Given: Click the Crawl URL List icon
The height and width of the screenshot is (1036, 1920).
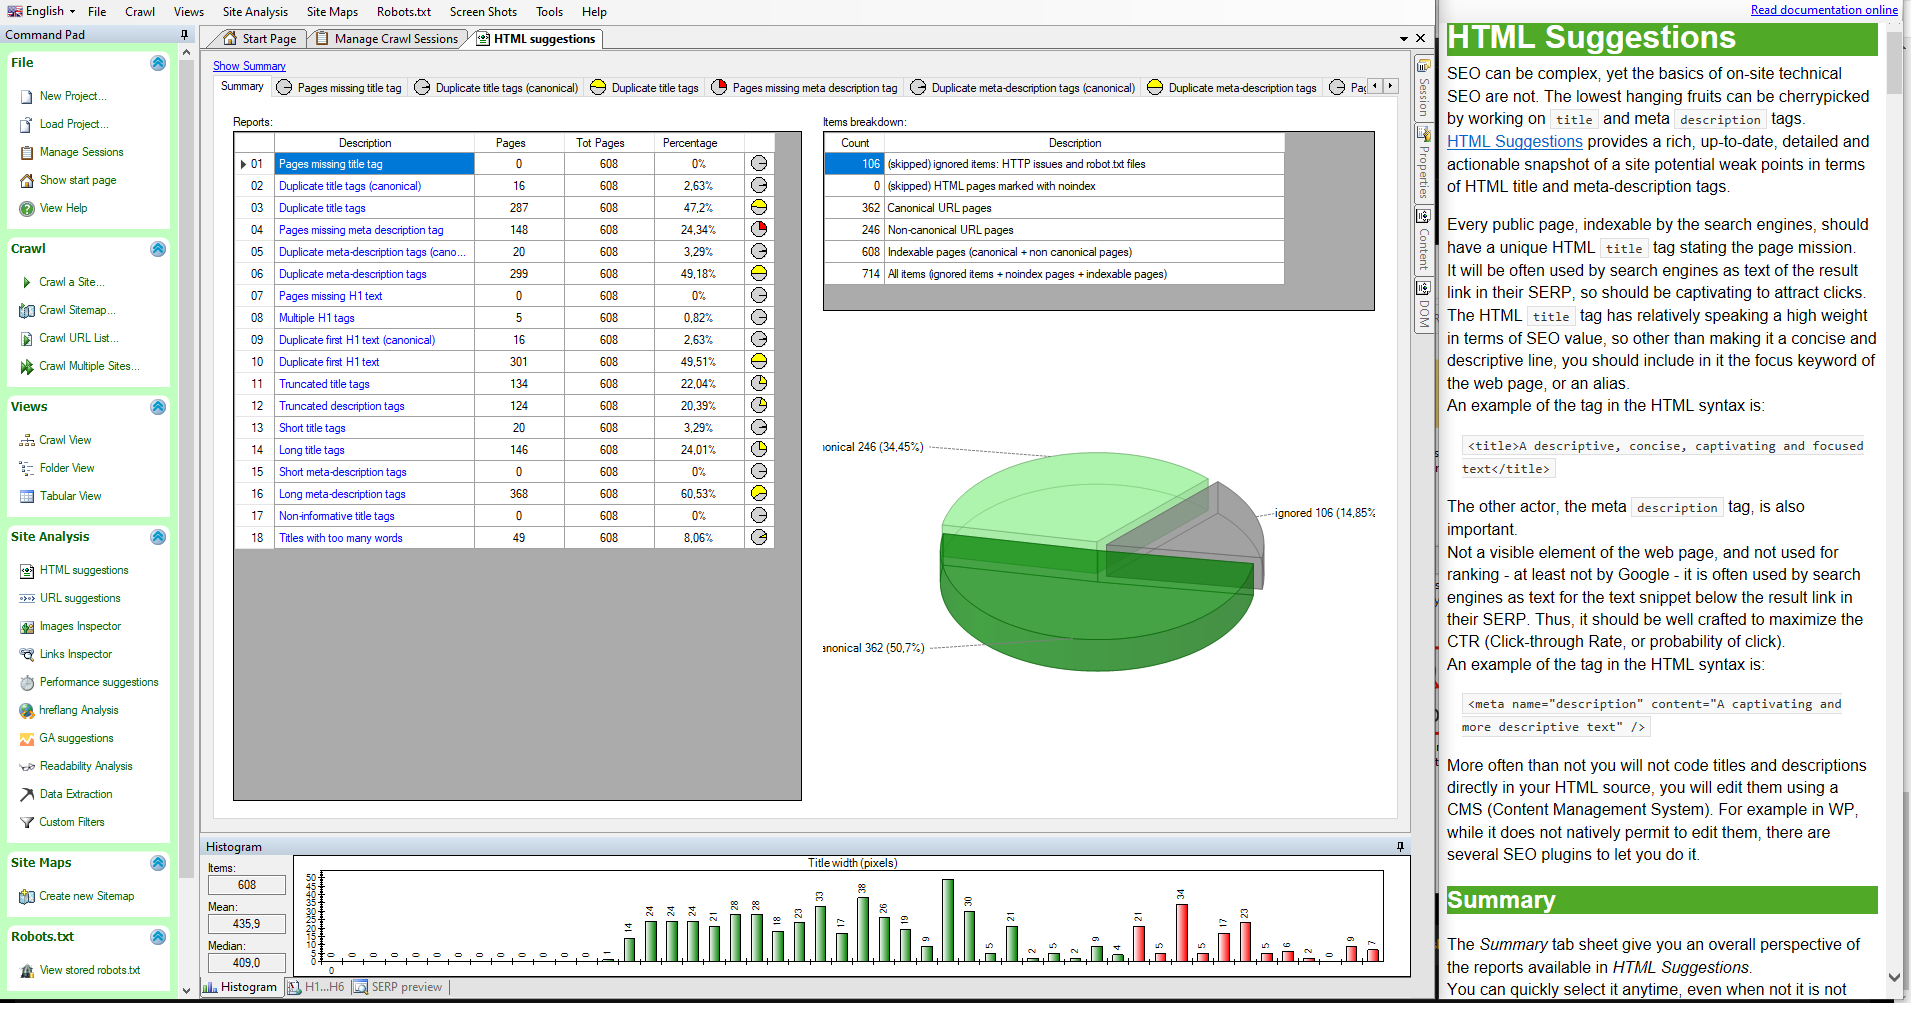Looking at the screenshot, I should [27, 339].
